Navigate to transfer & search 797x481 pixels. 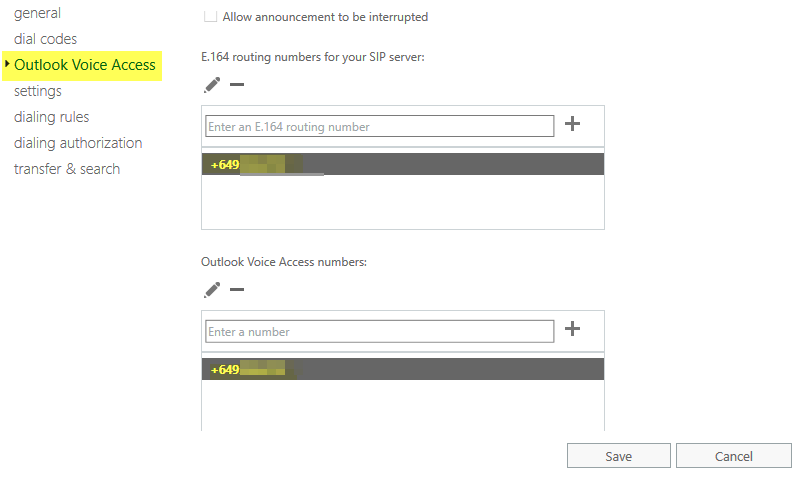tap(67, 169)
